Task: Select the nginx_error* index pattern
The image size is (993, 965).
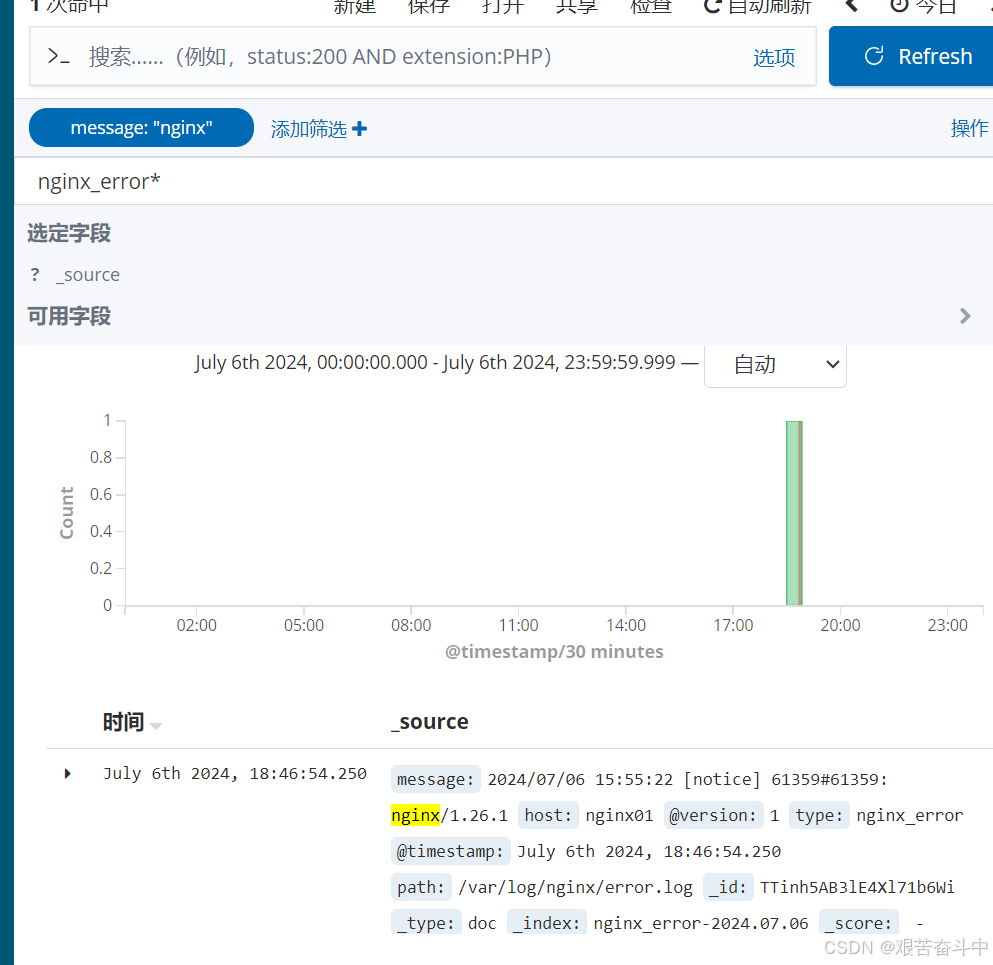Action: click(99, 182)
